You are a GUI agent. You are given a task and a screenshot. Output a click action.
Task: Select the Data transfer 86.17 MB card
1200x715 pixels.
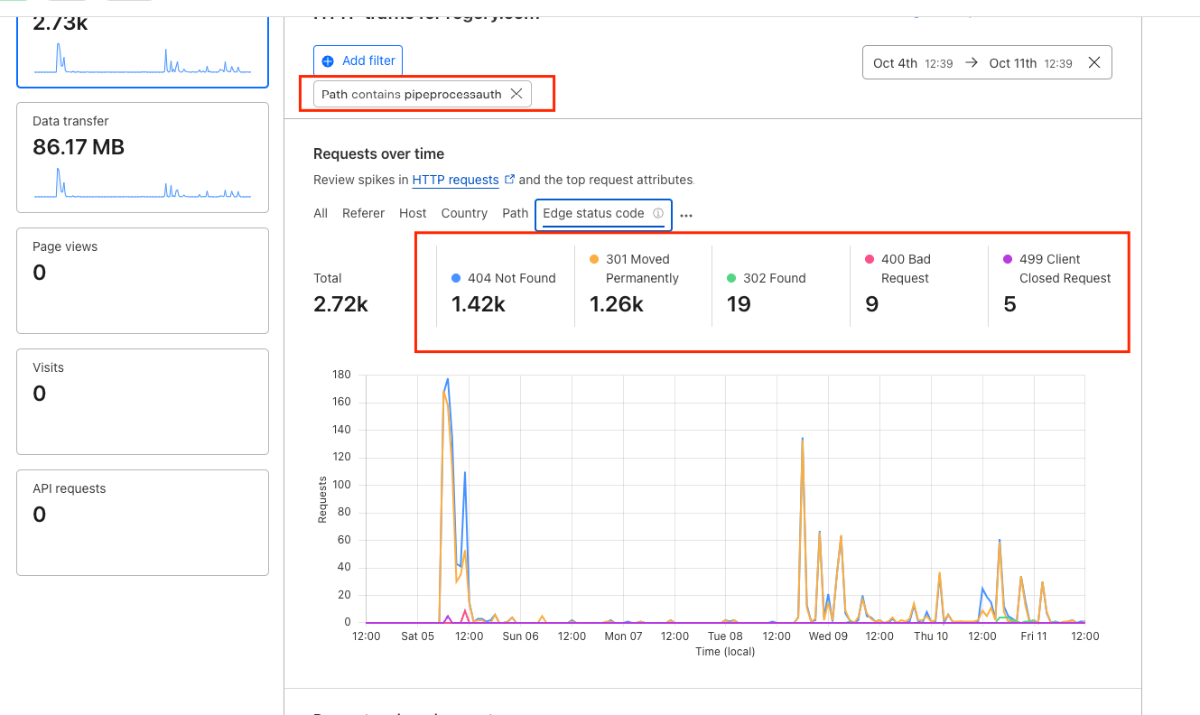(143, 157)
